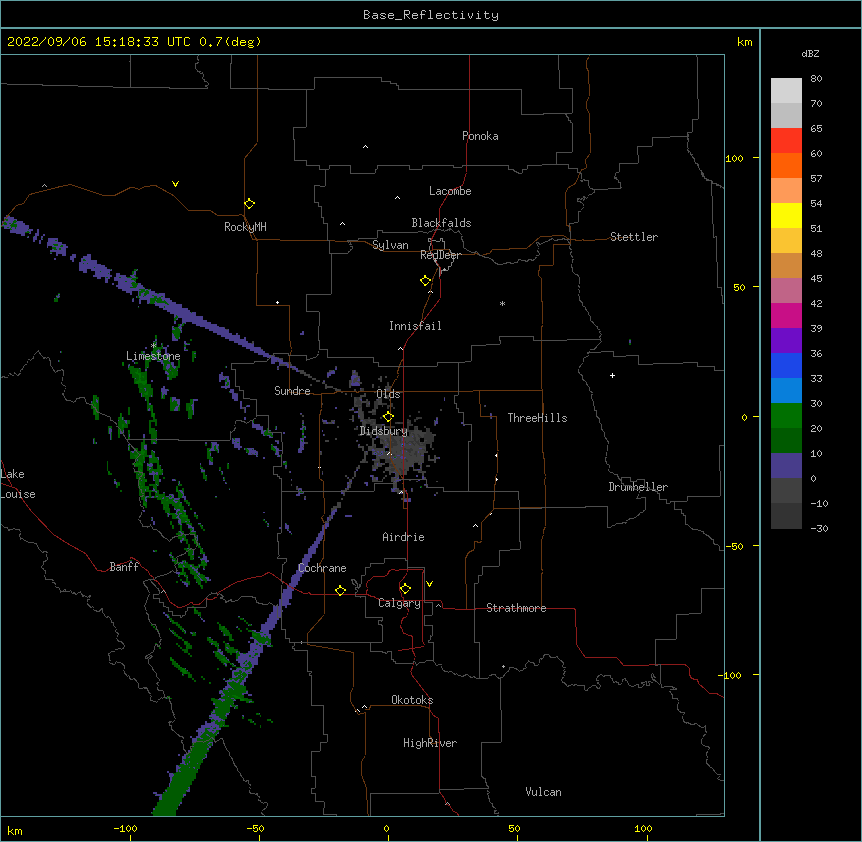Click the dBZ legend heading

coord(810,53)
